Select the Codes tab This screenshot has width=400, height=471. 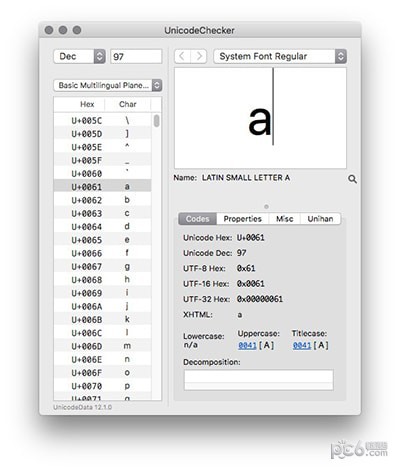pos(198,219)
